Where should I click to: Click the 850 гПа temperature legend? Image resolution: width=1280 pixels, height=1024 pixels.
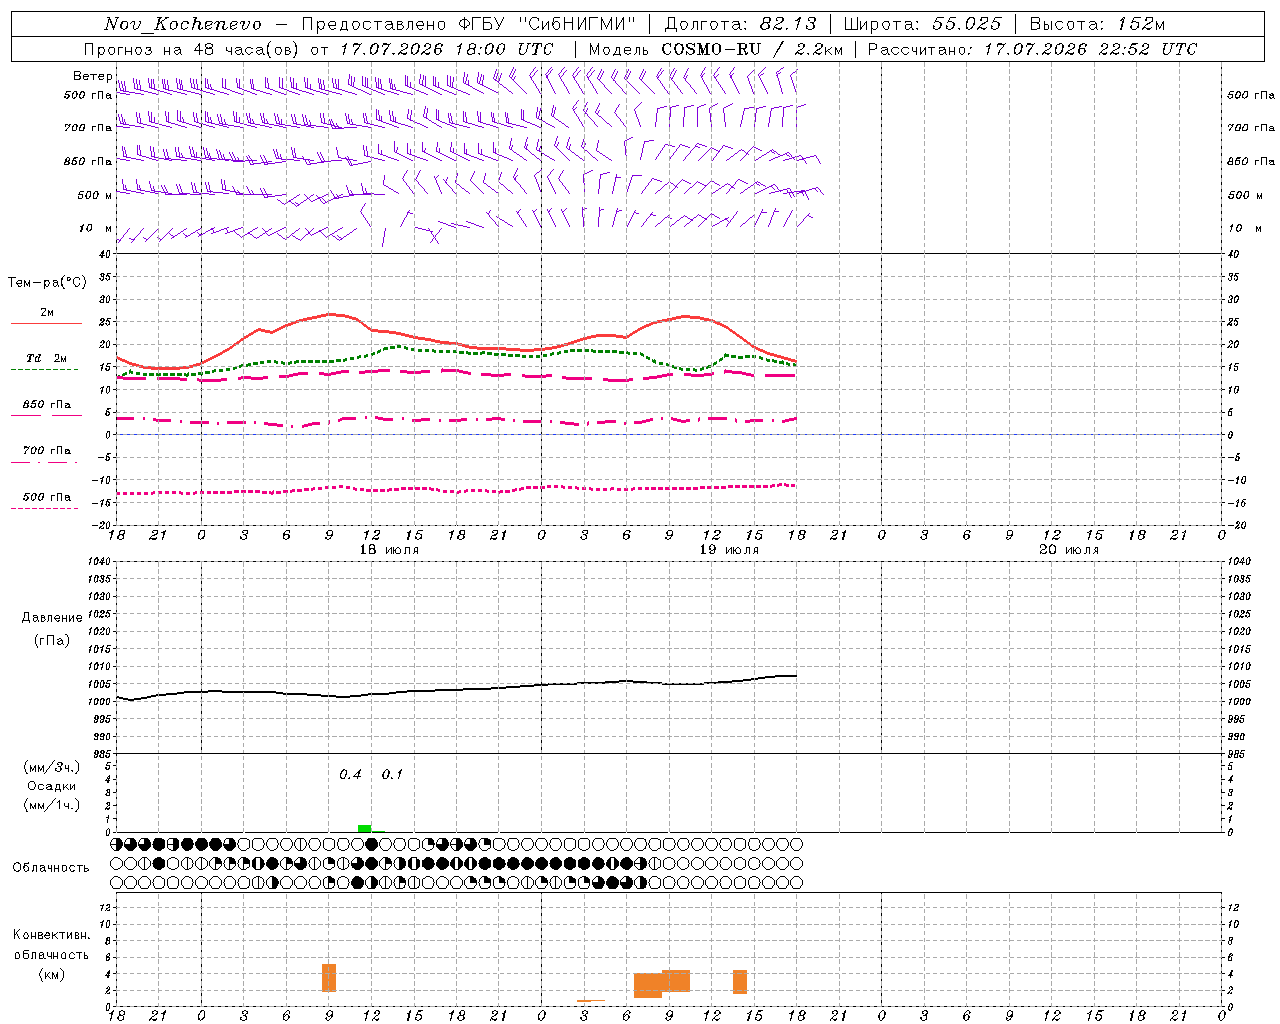(x=46, y=410)
